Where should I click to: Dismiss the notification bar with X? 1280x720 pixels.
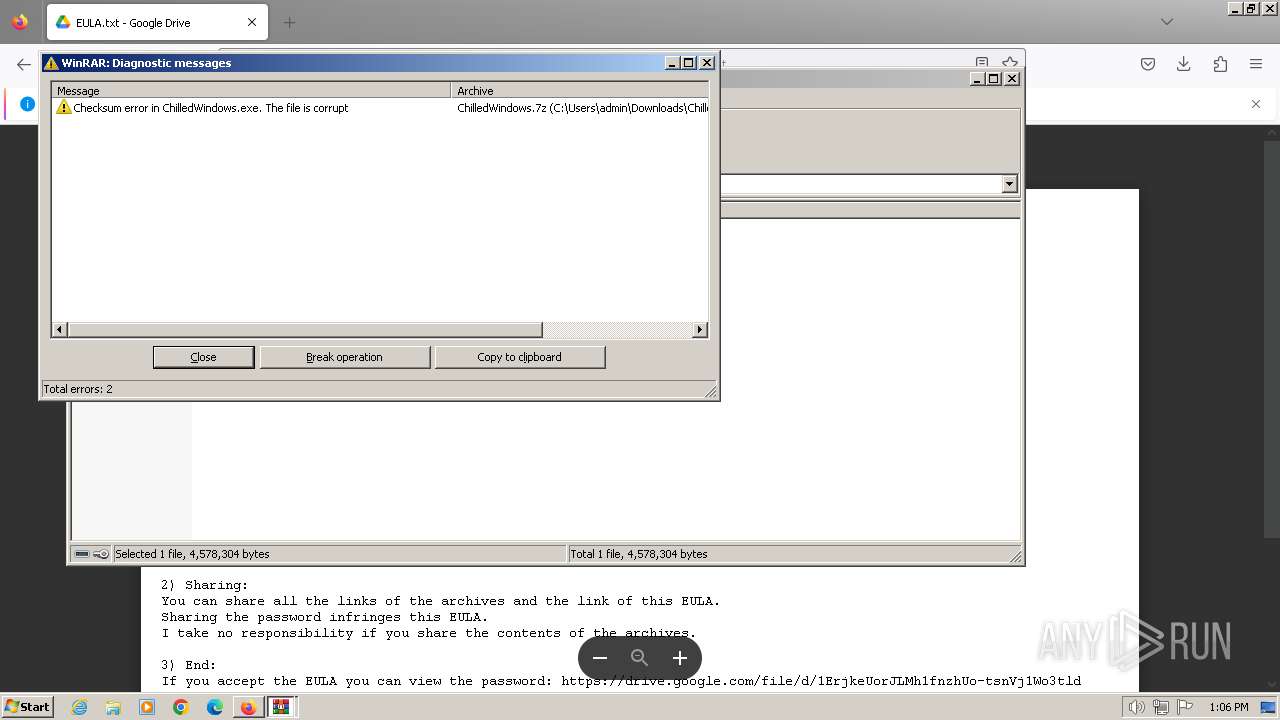(x=1256, y=104)
